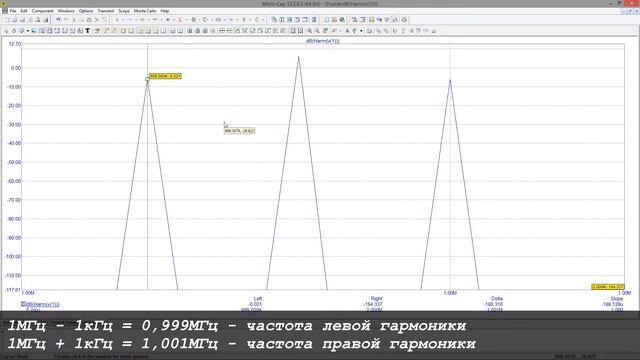
Task: Click yellow cursor tag on left peak
Action: coord(165,76)
